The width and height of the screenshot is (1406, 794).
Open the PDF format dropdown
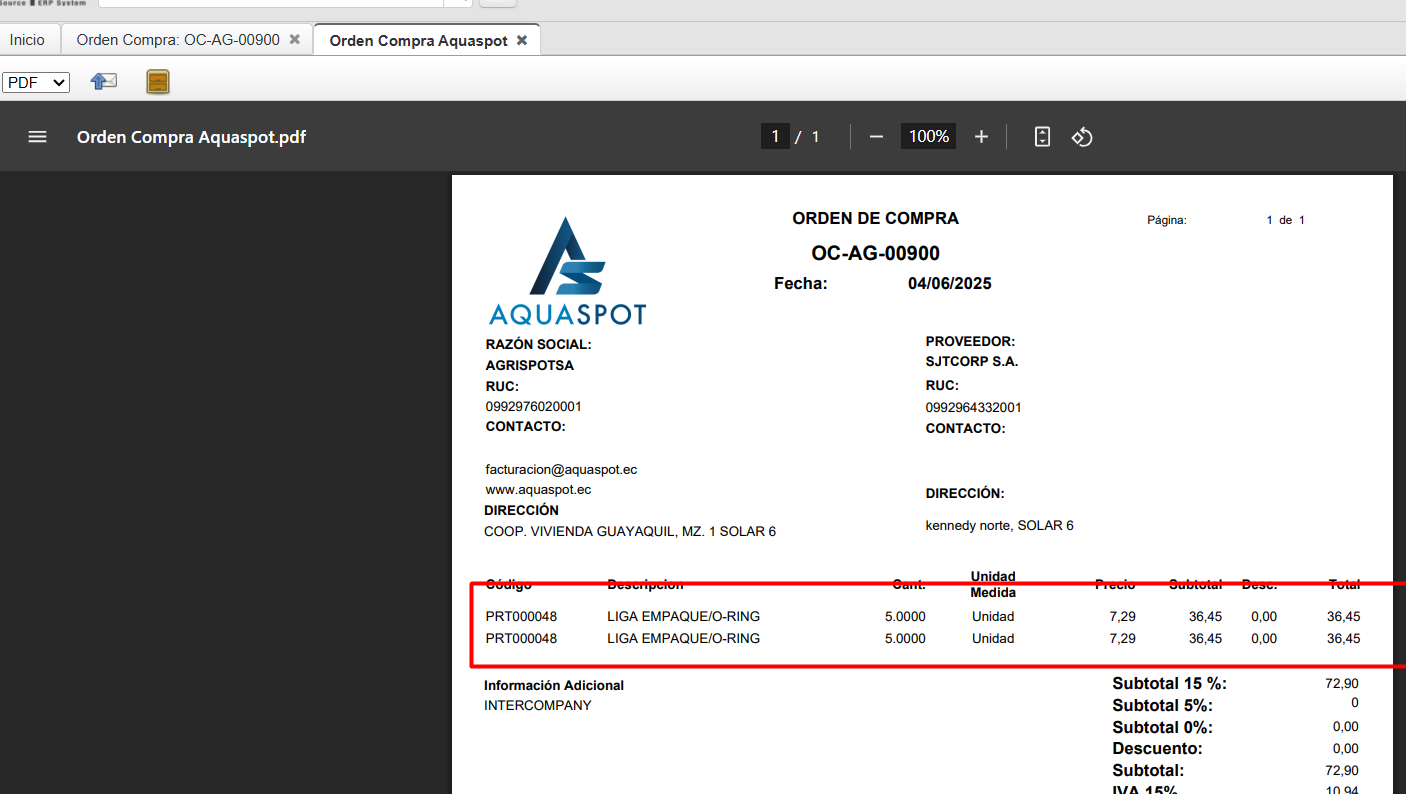[36, 83]
